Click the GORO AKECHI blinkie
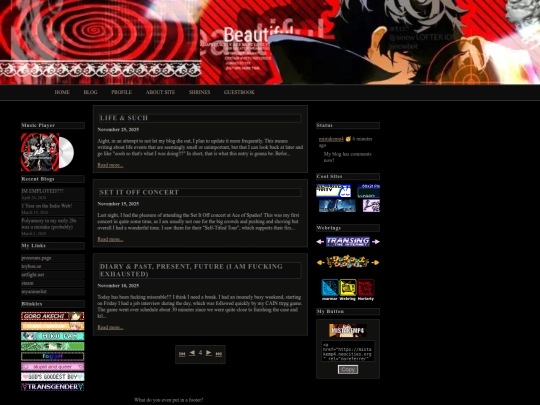540x405 pixels. [53, 316]
